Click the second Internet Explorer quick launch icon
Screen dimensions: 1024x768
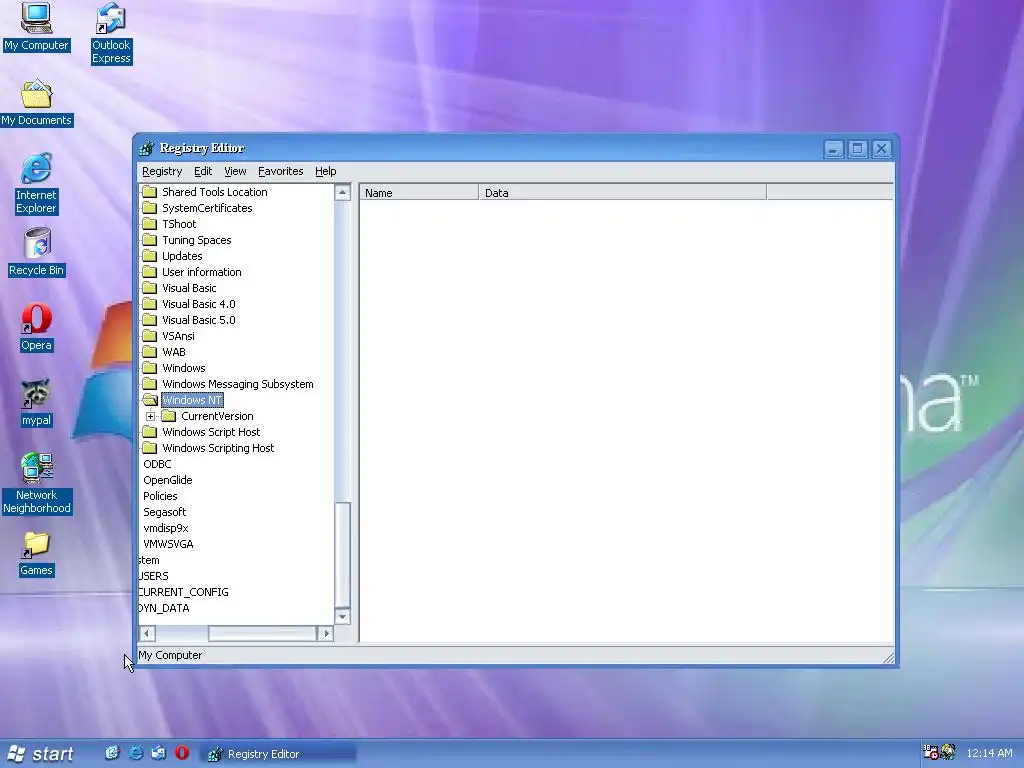coord(135,753)
